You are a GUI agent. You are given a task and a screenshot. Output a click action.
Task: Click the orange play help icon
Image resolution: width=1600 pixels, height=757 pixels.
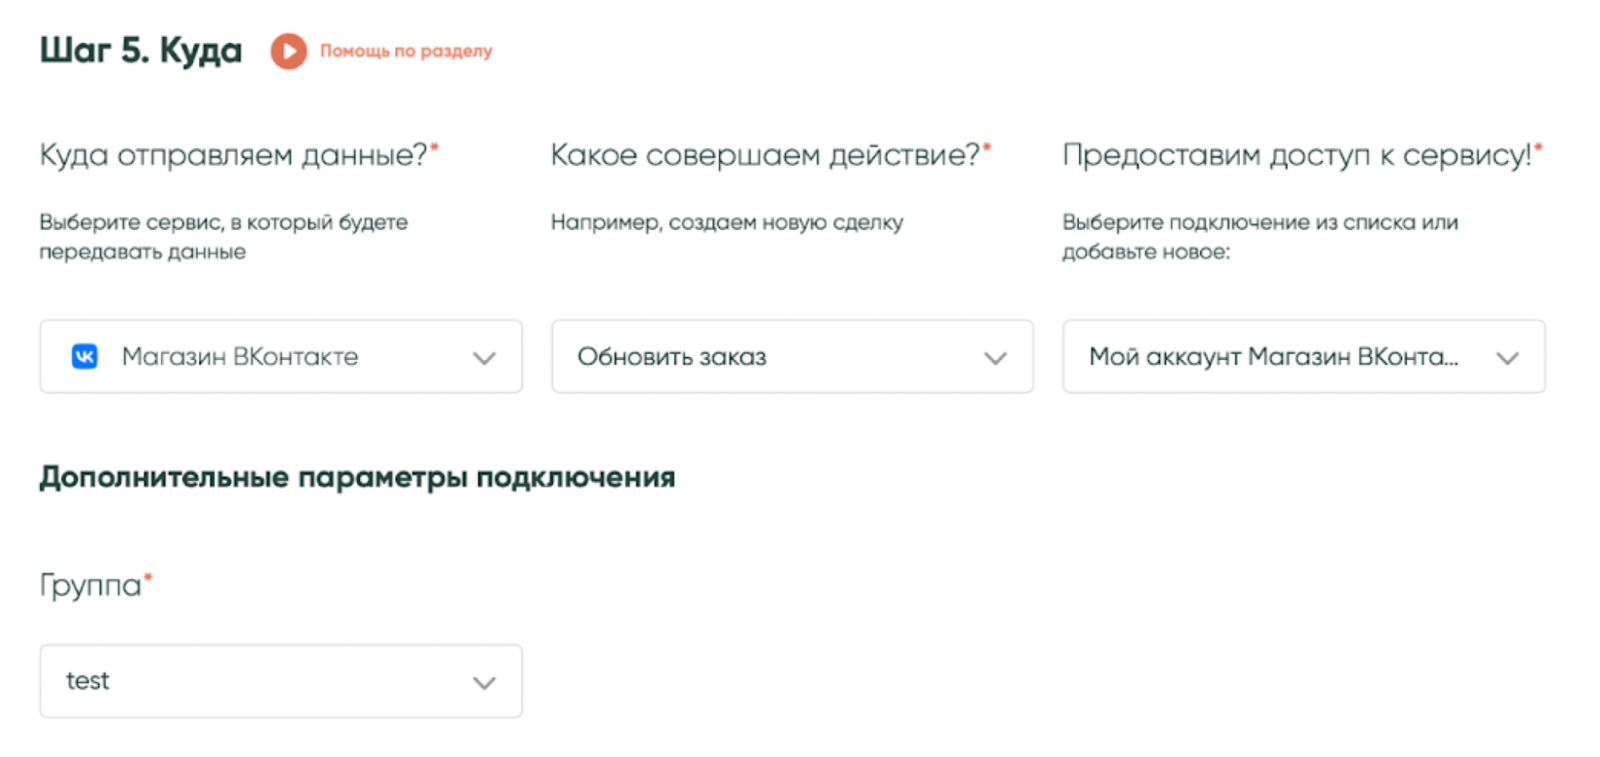tap(288, 51)
